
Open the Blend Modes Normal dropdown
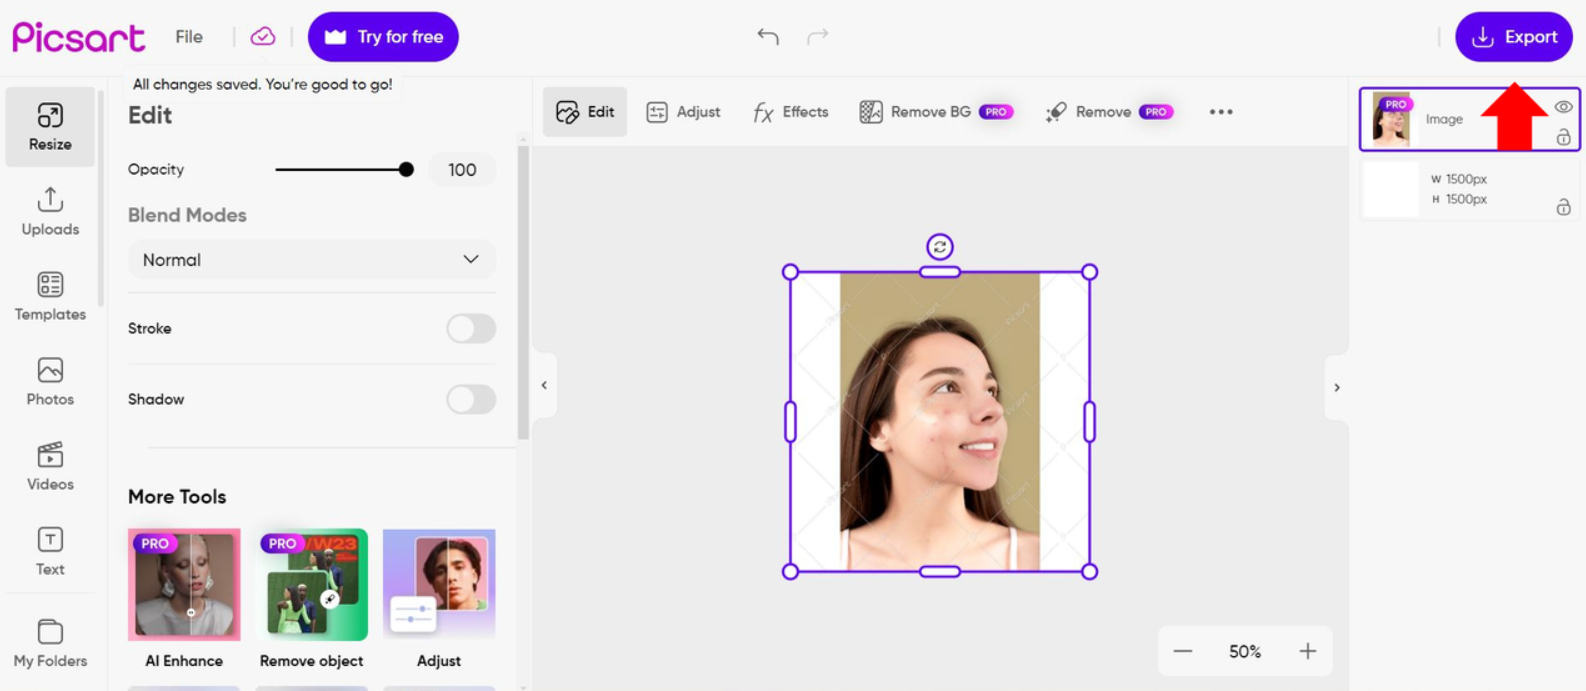tap(312, 259)
